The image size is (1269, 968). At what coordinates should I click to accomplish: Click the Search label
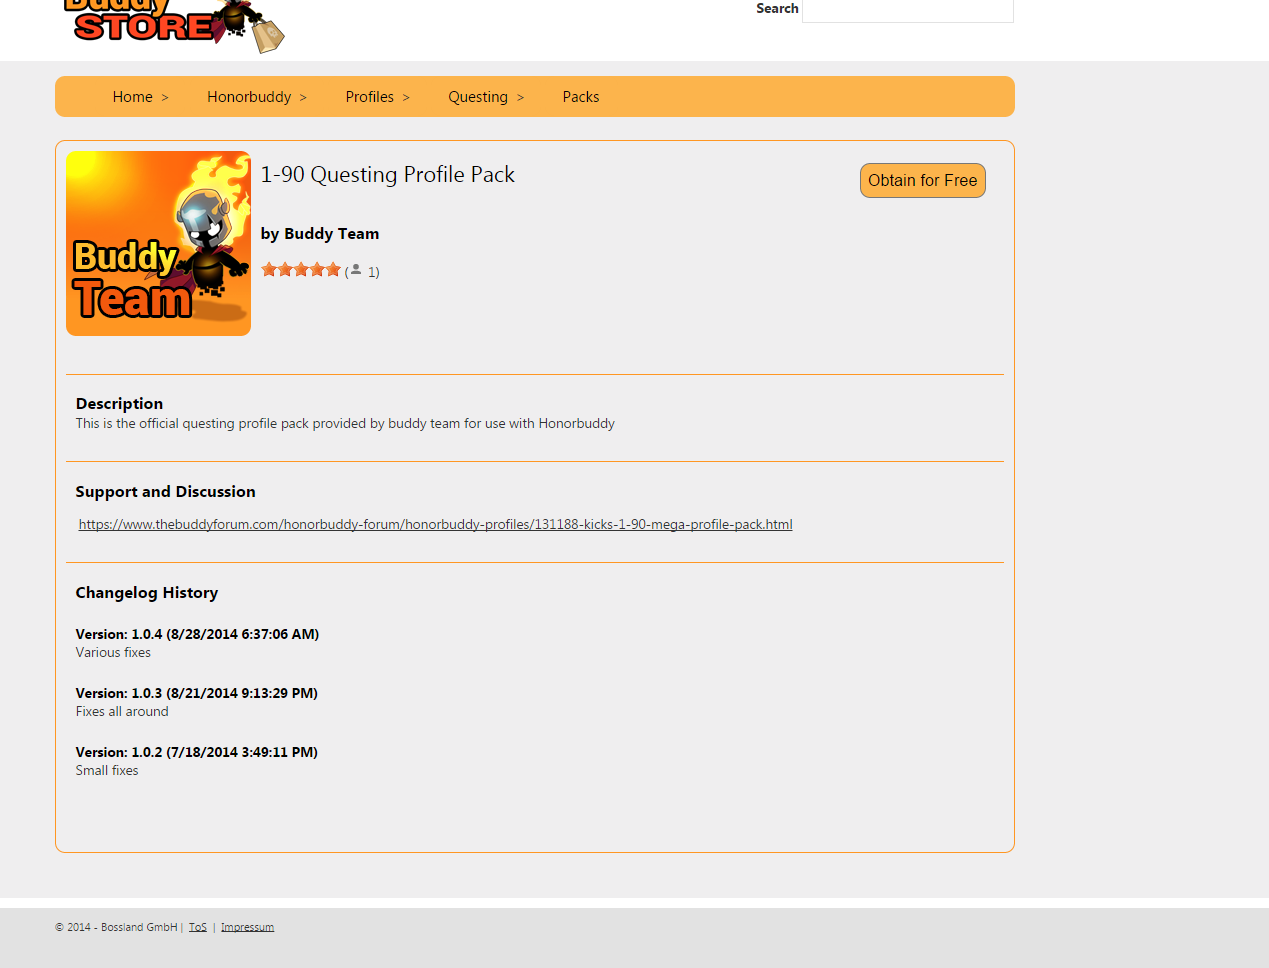pos(777,9)
